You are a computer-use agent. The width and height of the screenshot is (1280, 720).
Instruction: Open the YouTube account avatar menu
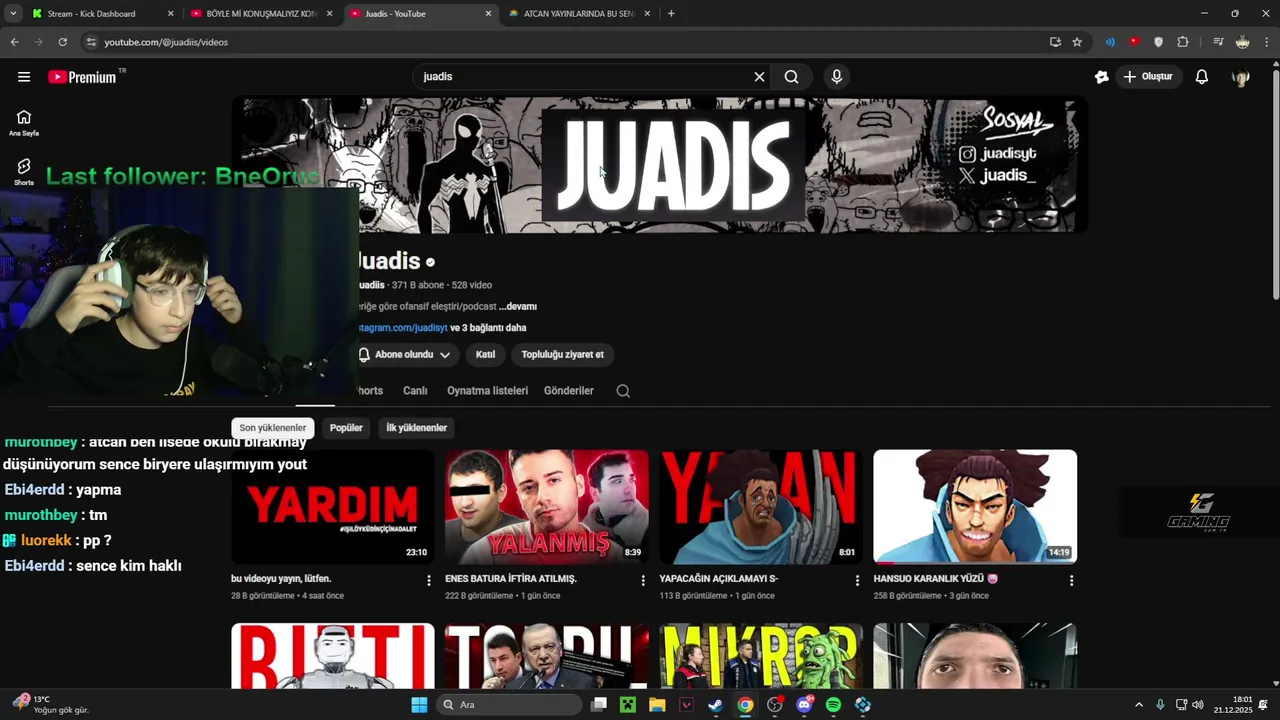tap(1241, 77)
